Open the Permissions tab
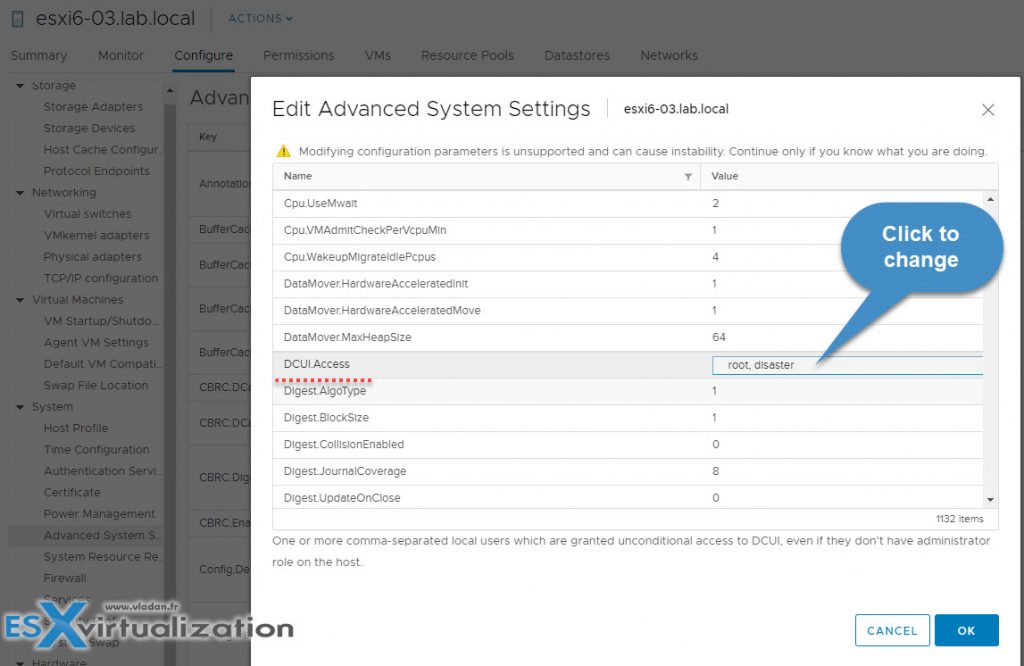 tap(298, 56)
